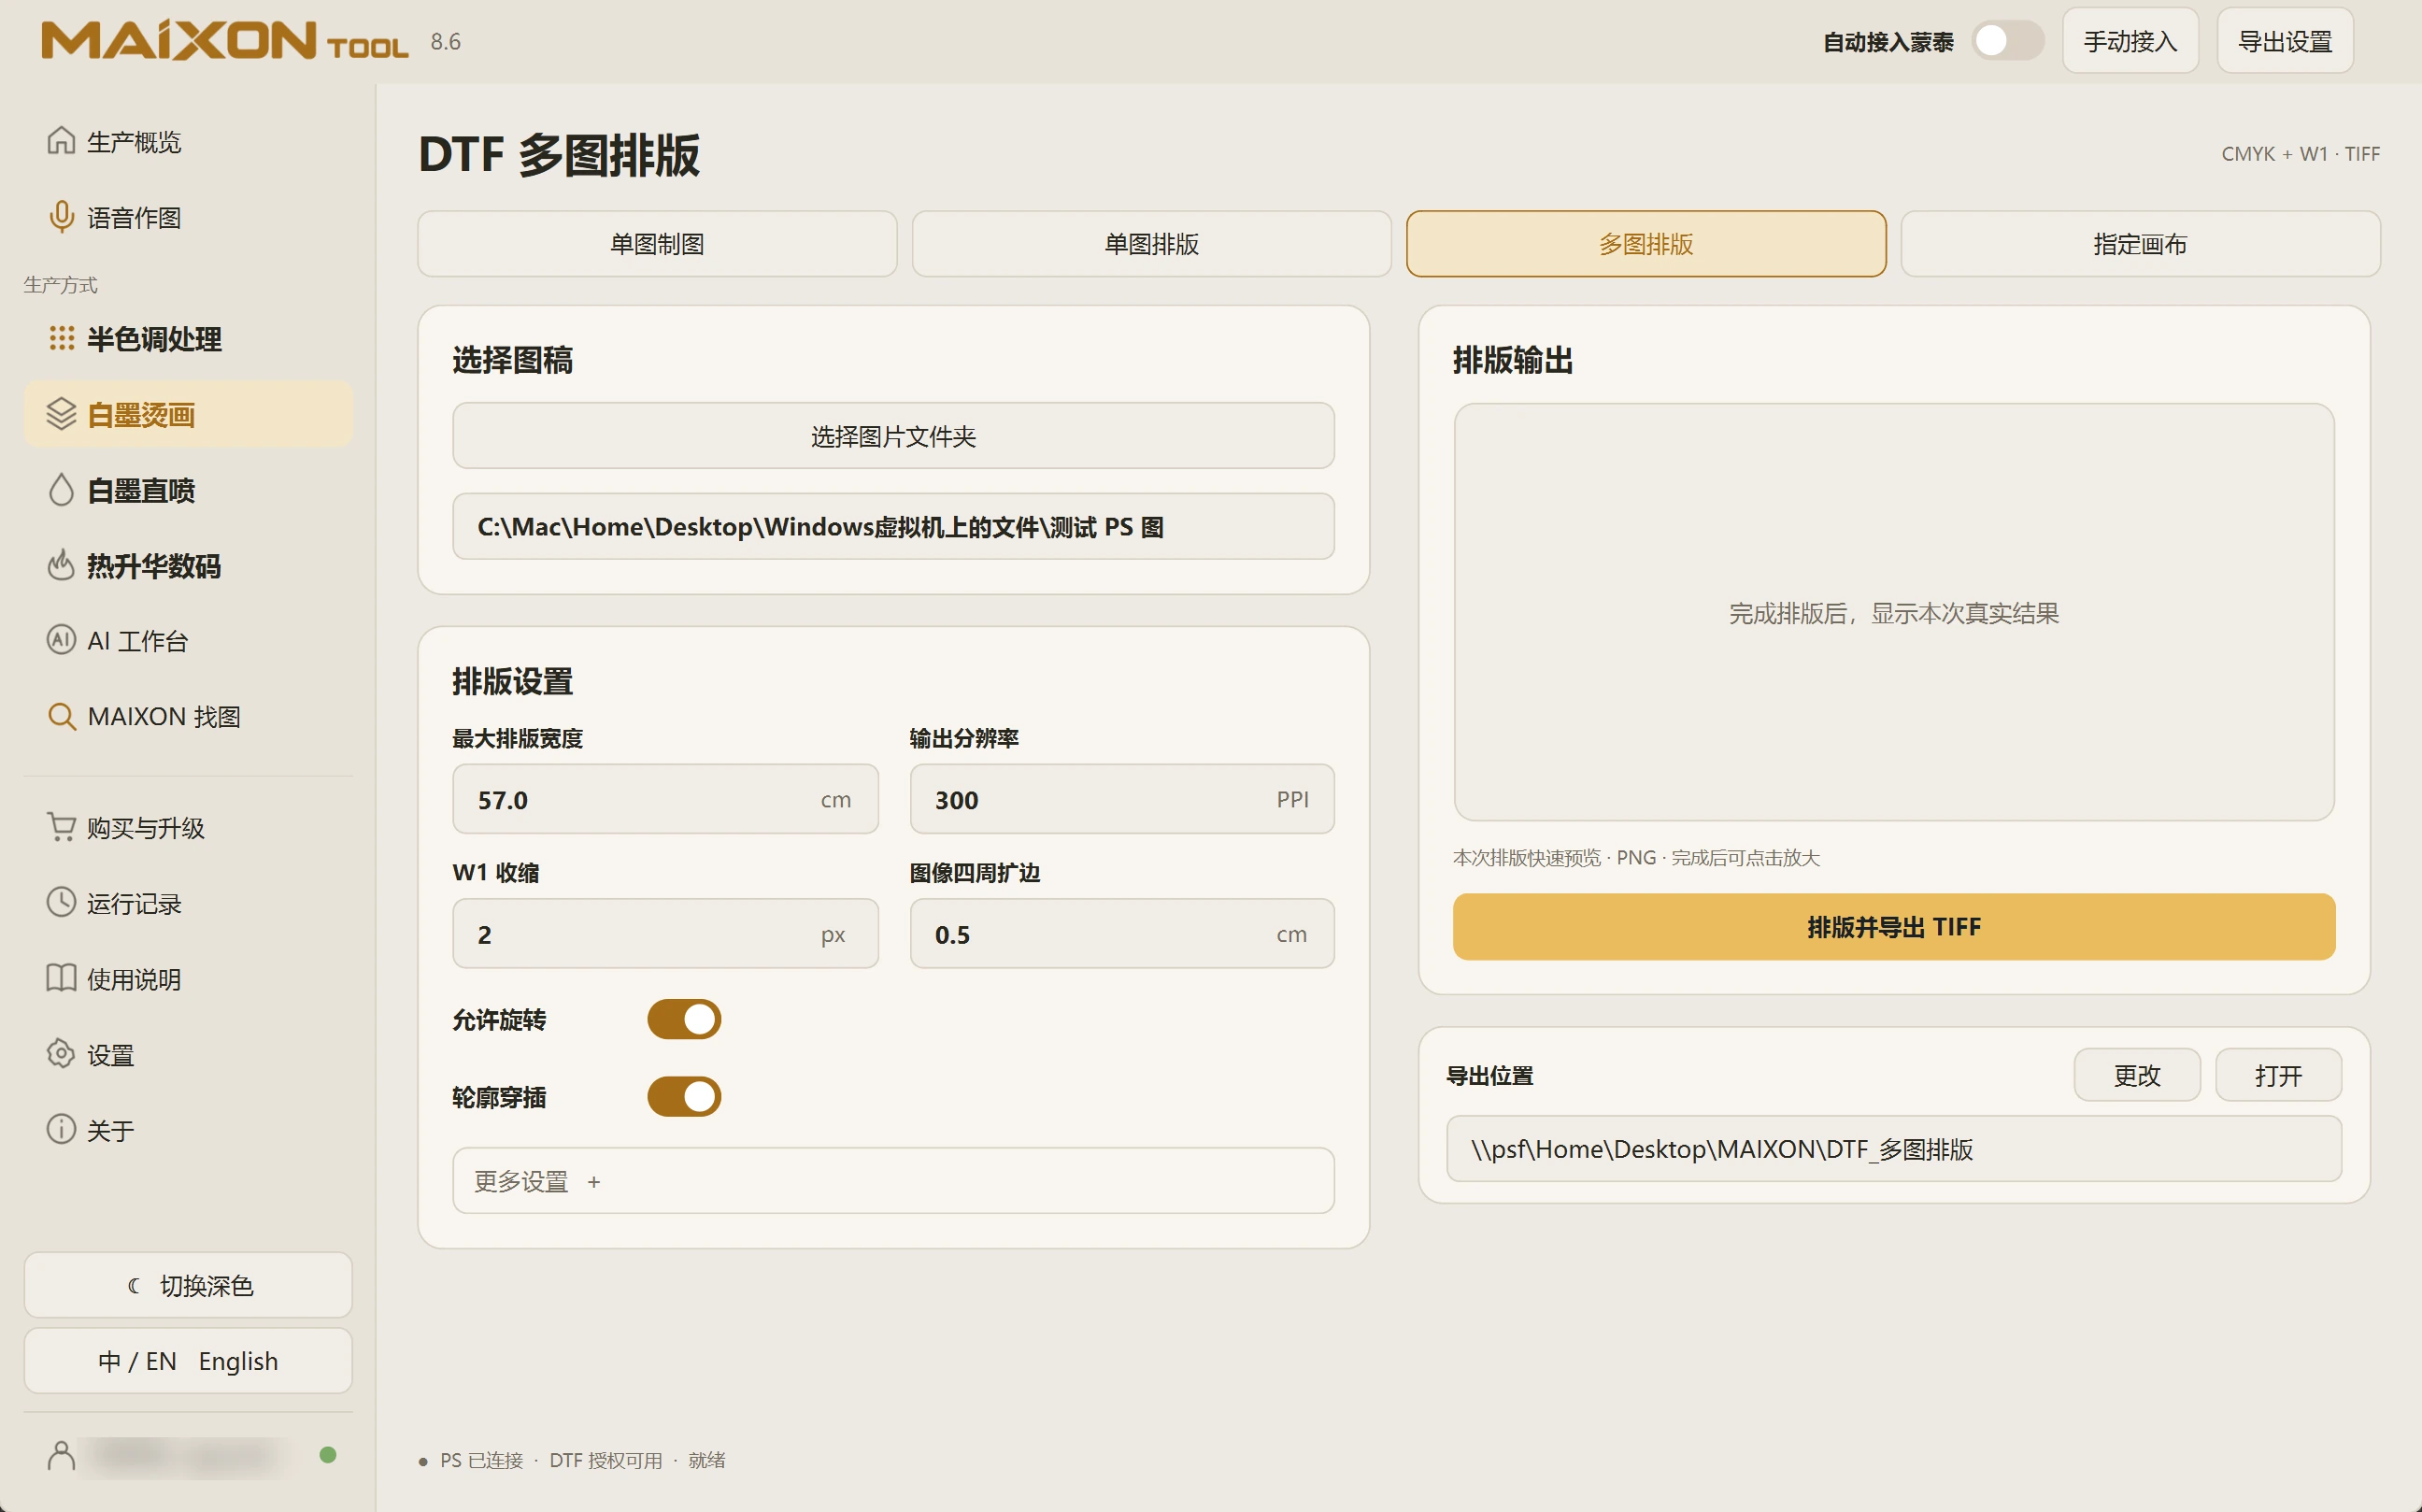Click 打开 export folder button
This screenshot has width=2422, height=1512.
pos(2278,1075)
